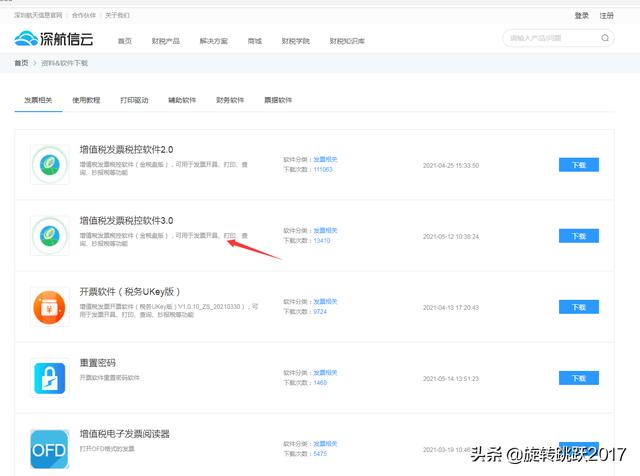Switch to the 辅助软件 tab

pos(182,100)
